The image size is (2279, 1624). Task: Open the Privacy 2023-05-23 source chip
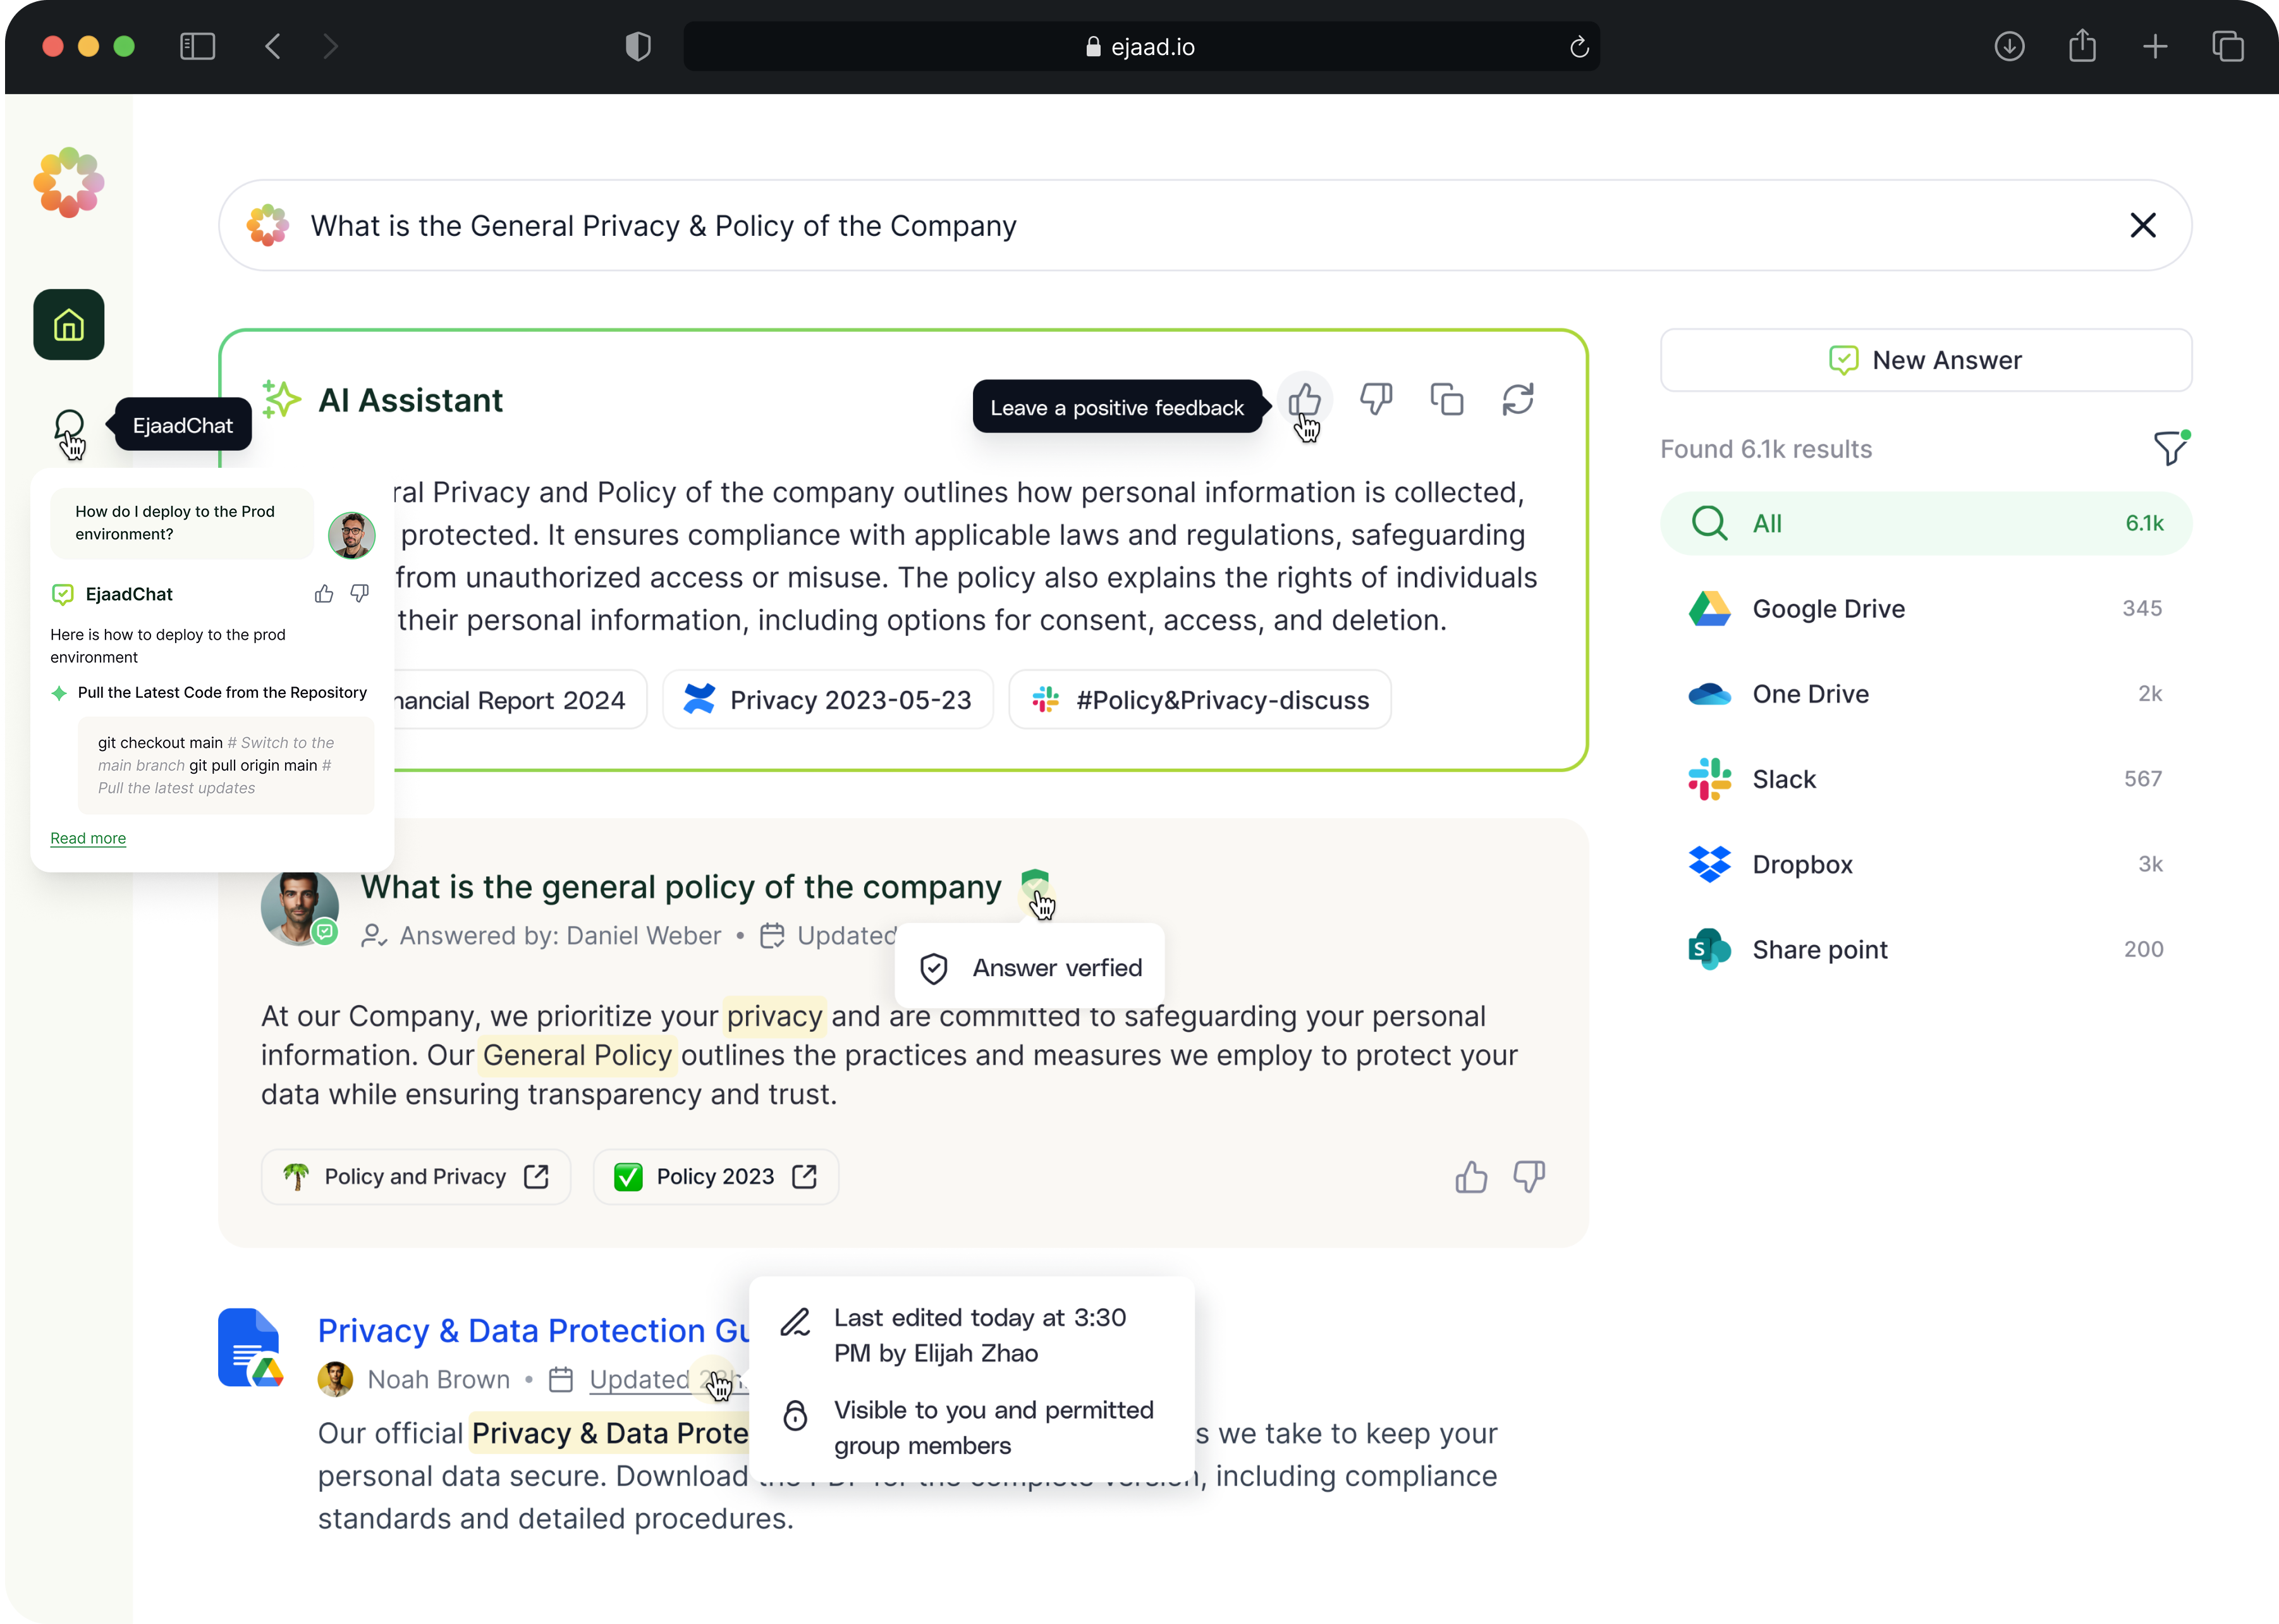827,700
